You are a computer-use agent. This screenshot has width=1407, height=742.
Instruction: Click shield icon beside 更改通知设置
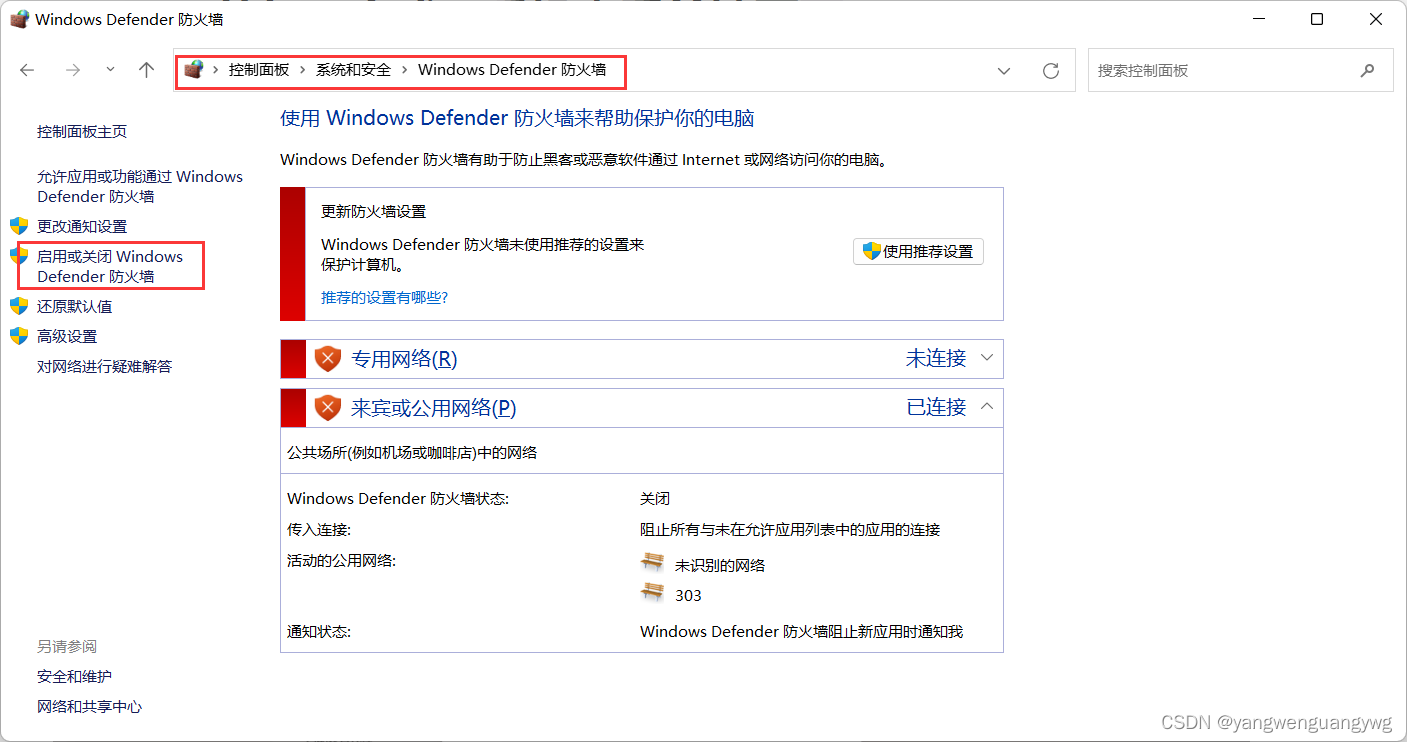click(x=19, y=226)
